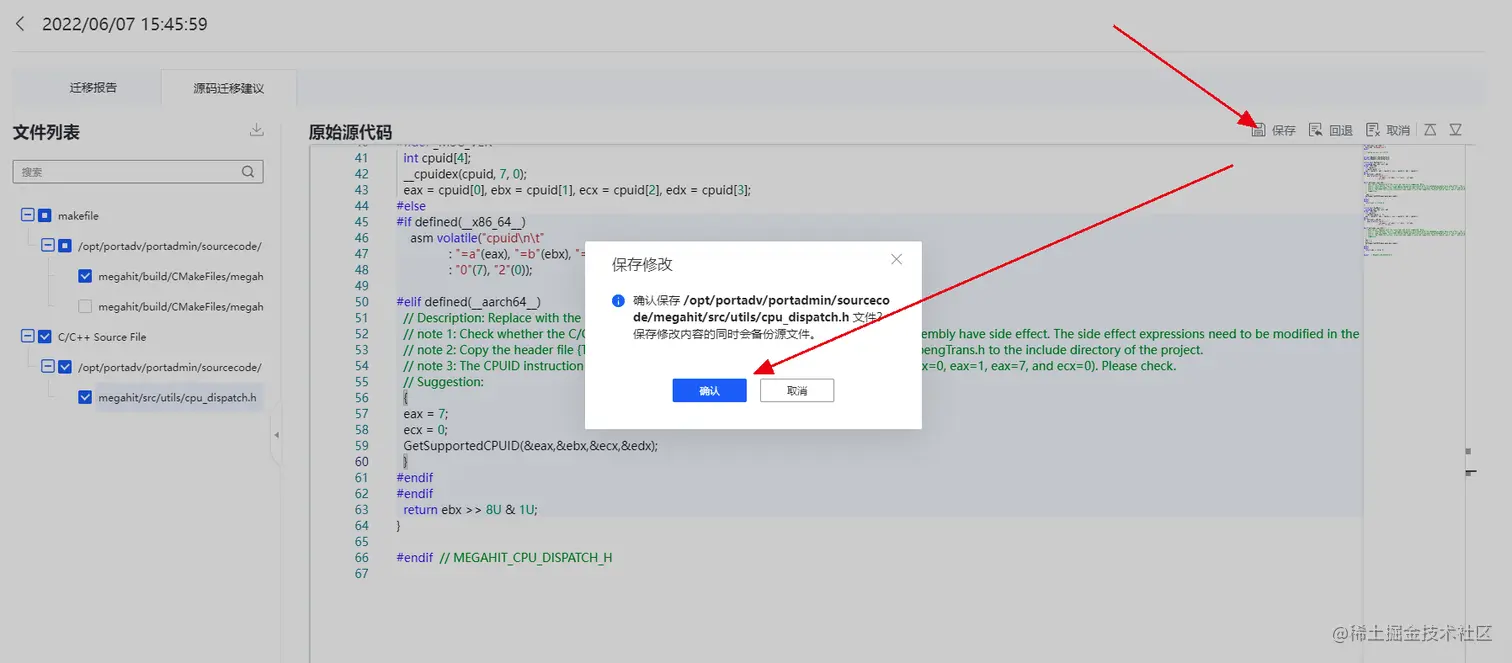Go back using the top-left arrow
The height and width of the screenshot is (663, 1512).
tap(20, 24)
